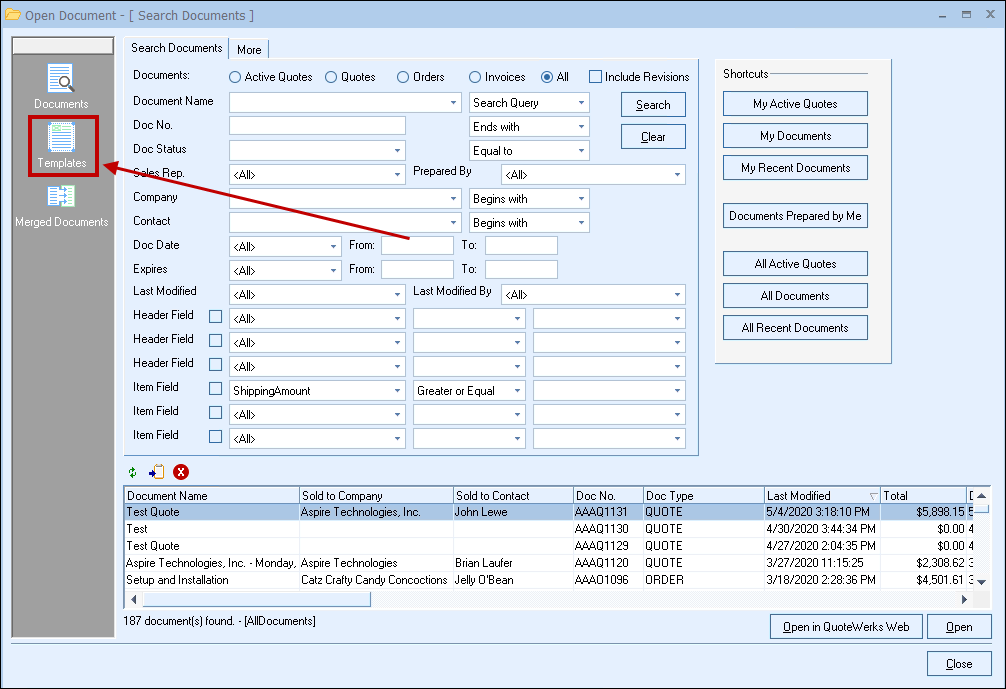Image resolution: width=1006 pixels, height=689 pixels.
Task: Click the green refresh icon above results
Action: pyautogui.click(x=133, y=472)
